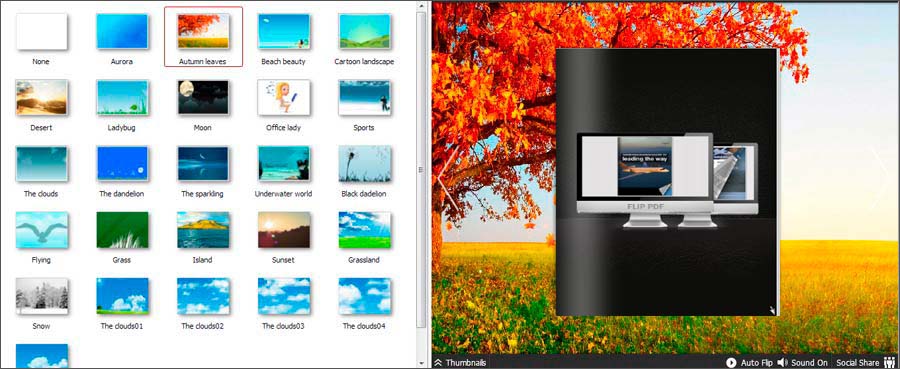Choose the Cartoon landscape background
The height and width of the screenshot is (369, 900).
[x=364, y=32]
